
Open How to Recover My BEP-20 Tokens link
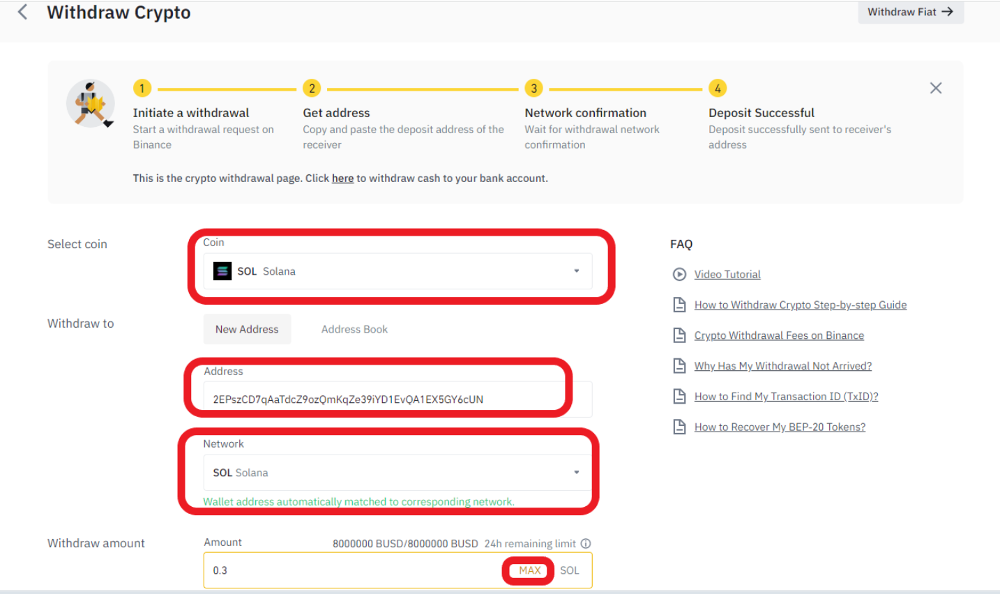pos(779,427)
